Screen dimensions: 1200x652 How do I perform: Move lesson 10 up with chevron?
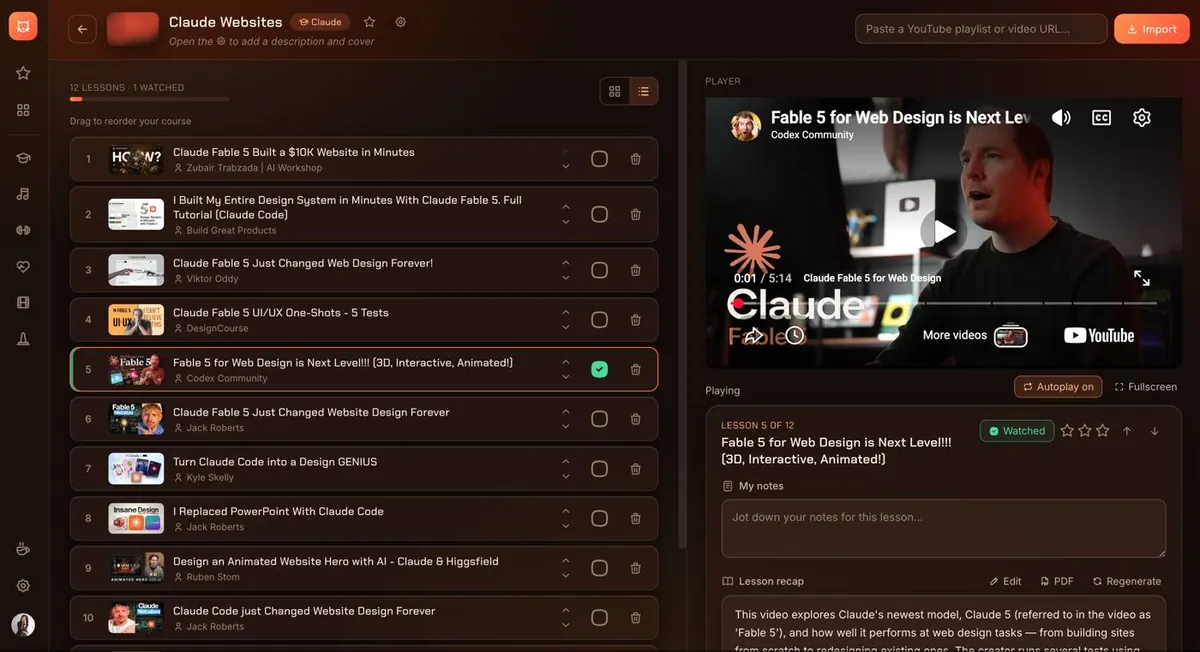tap(566, 610)
